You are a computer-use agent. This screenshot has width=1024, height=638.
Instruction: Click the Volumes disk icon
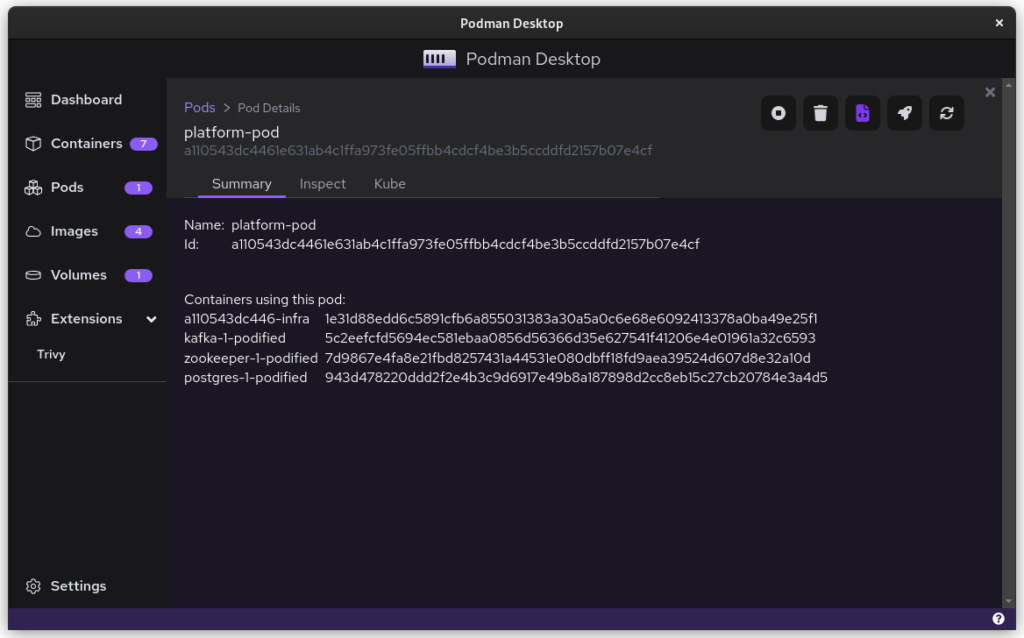pos(33,275)
